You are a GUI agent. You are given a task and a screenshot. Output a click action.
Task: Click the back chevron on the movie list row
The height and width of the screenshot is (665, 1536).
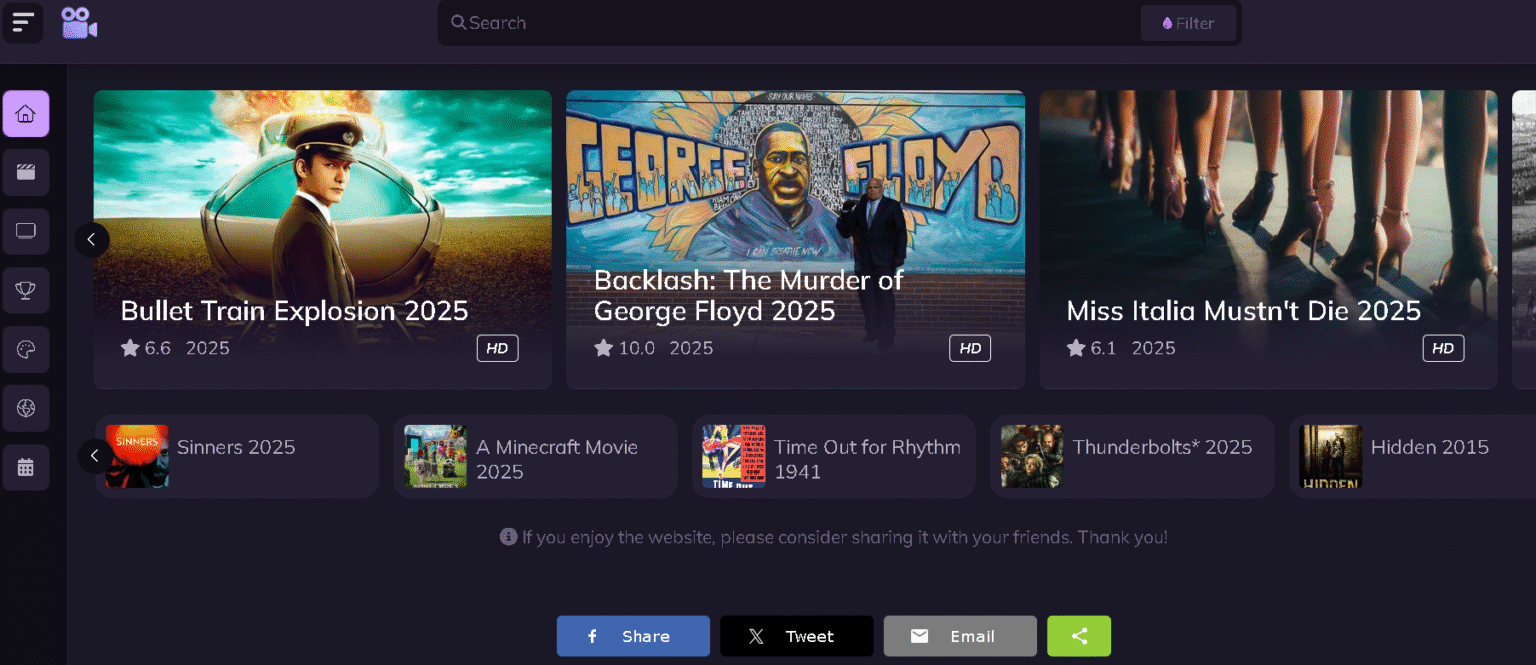point(94,455)
